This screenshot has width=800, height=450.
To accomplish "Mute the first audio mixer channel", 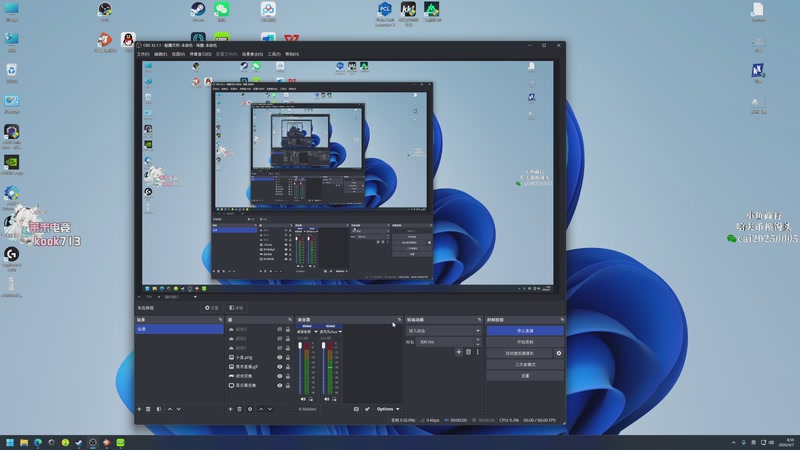I will click(x=304, y=398).
